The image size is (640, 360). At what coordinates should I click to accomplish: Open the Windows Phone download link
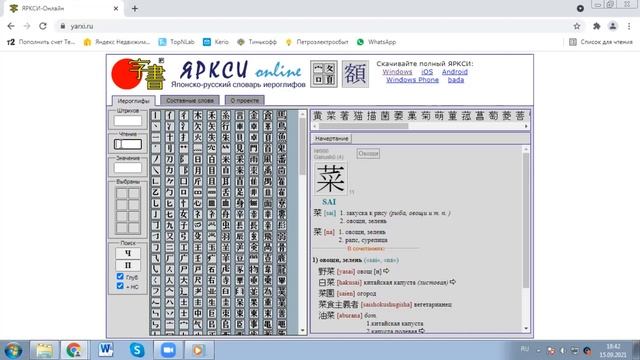(412, 80)
